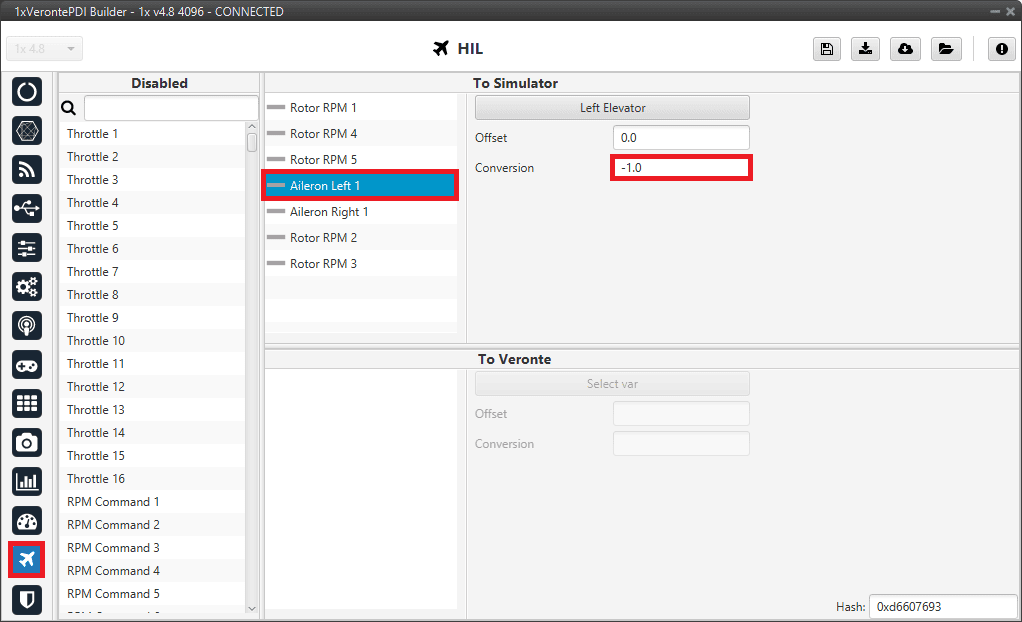Select the gamepad sidebar icon
The width and height of the screenshot is (1022, 622).
[27, 364]
